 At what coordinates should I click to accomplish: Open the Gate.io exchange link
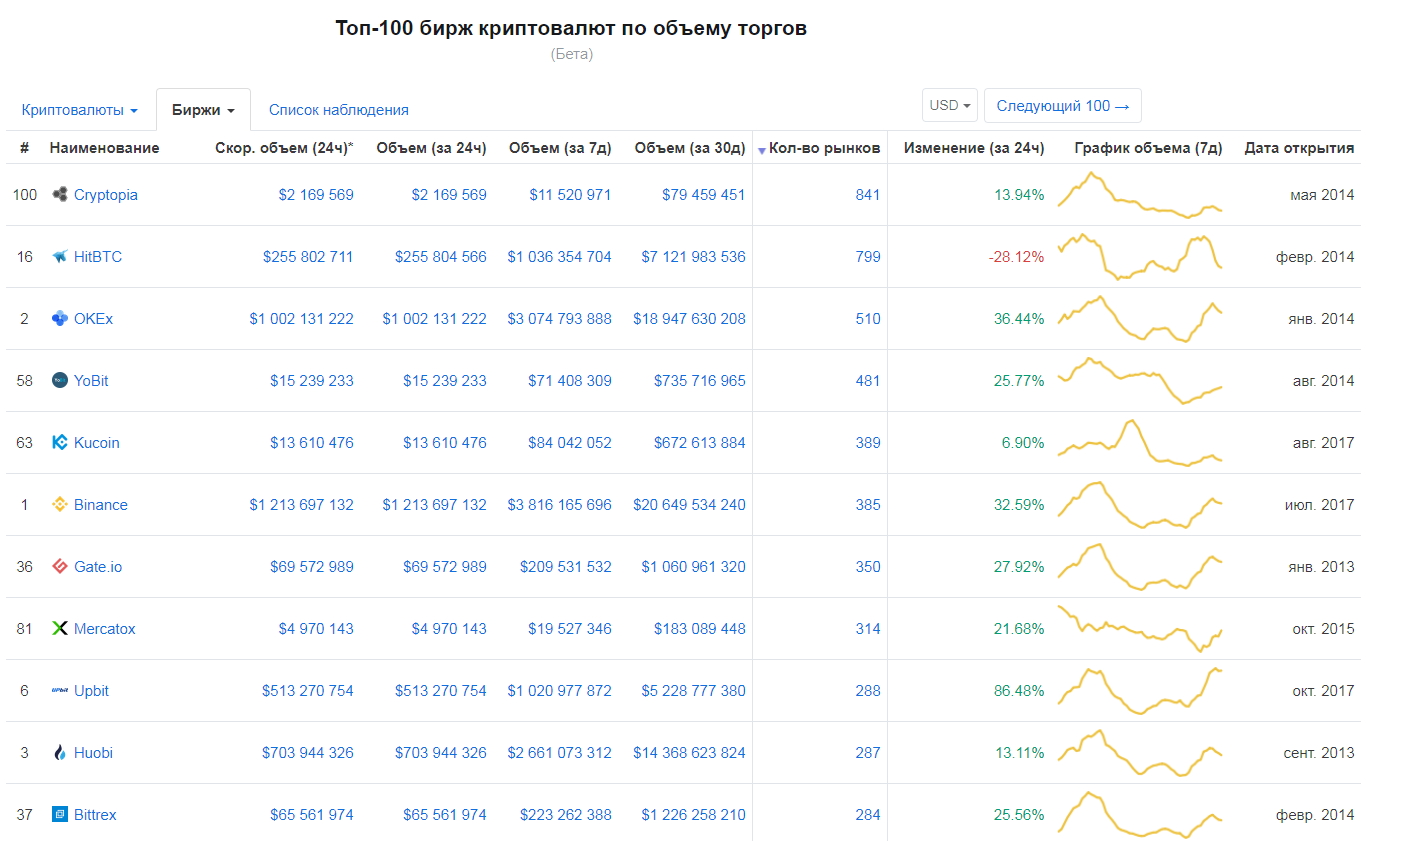click(98, 567)
